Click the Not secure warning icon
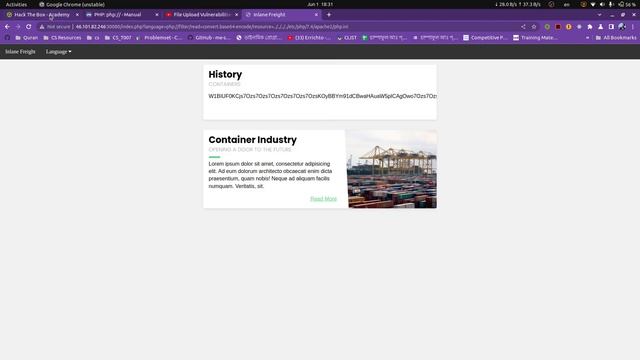The image size is (640, 360). click(x=42, y=27)
